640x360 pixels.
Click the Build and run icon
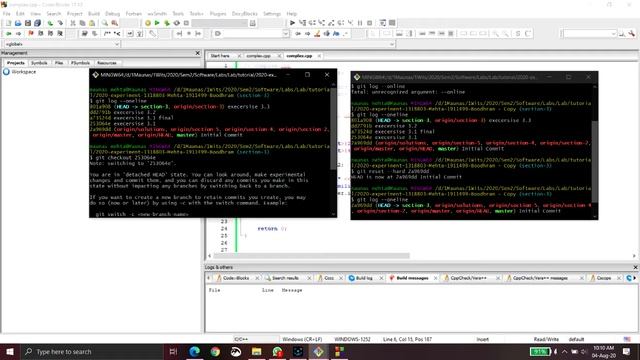coord(167,23)
